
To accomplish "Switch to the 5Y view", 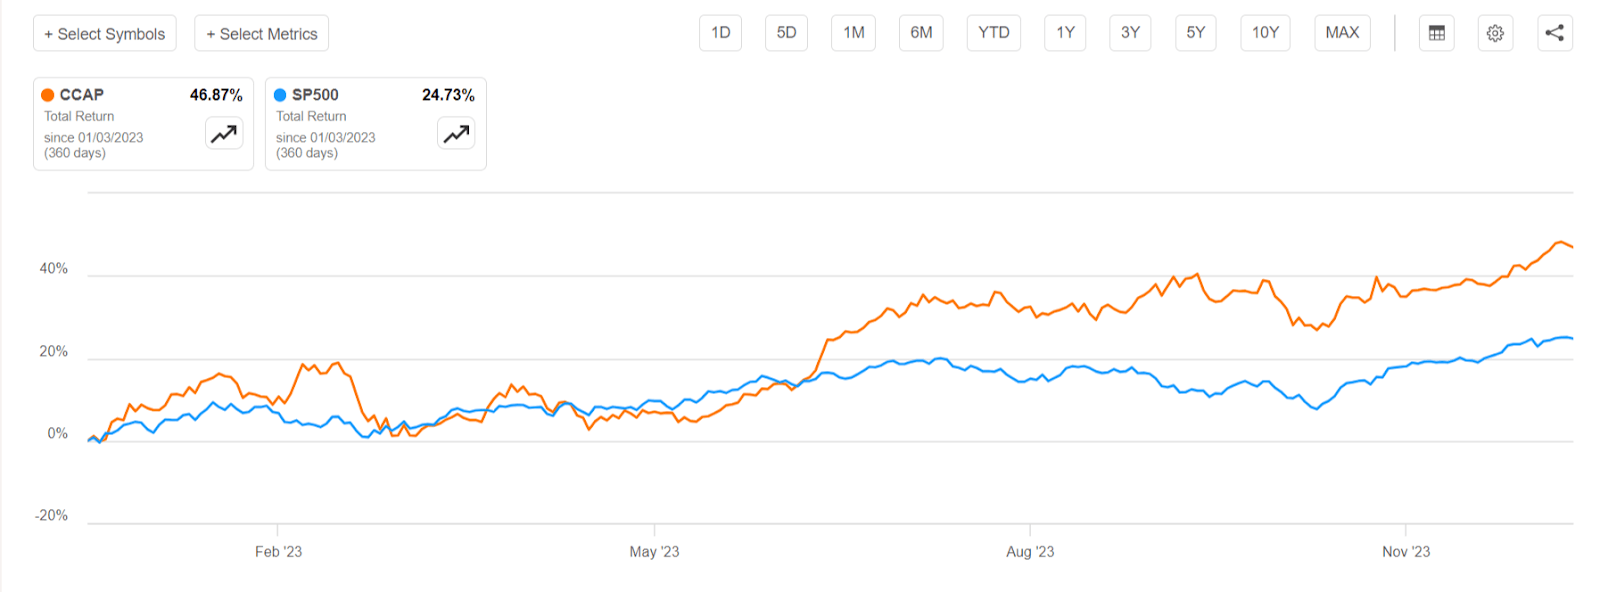I will pyautogui.click(x=1195, y=32).
